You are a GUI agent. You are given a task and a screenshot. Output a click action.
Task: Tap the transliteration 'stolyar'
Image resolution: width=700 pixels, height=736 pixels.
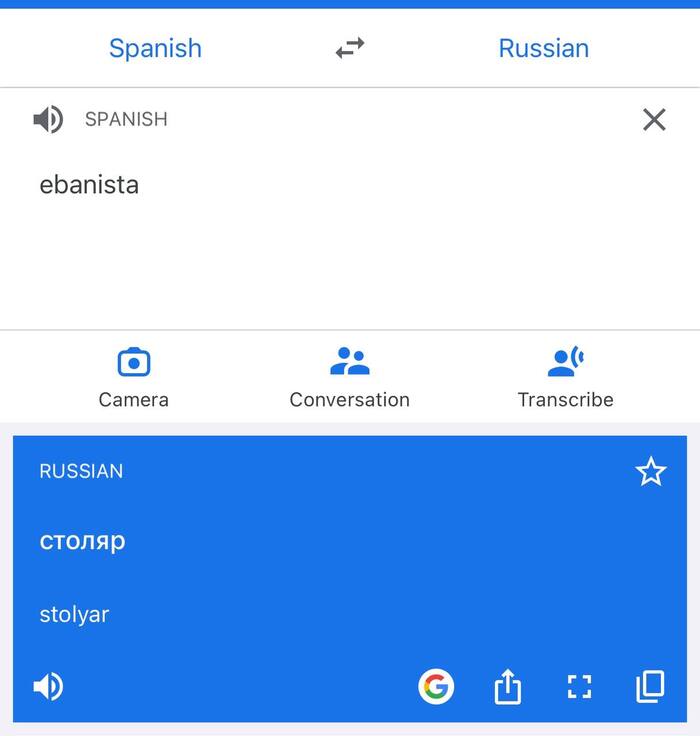tap(74, 614)
